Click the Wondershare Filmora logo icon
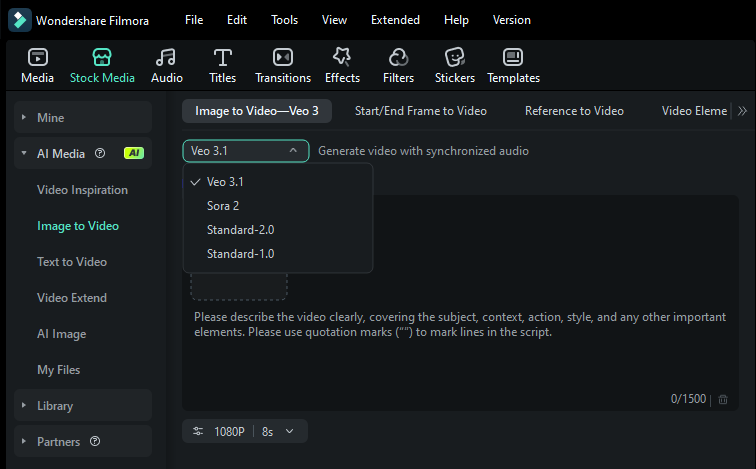Image resolution: width=756 pixels, height=469 pixels. (x=20, y=20)
